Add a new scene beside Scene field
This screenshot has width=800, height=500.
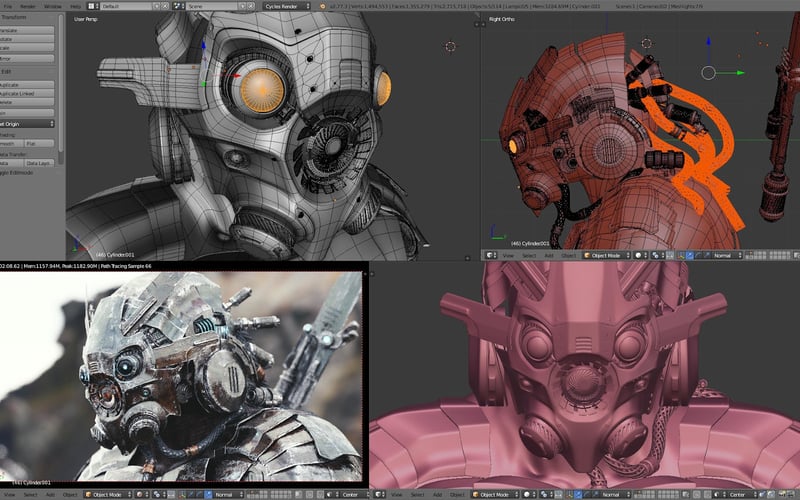coord(242,6)
